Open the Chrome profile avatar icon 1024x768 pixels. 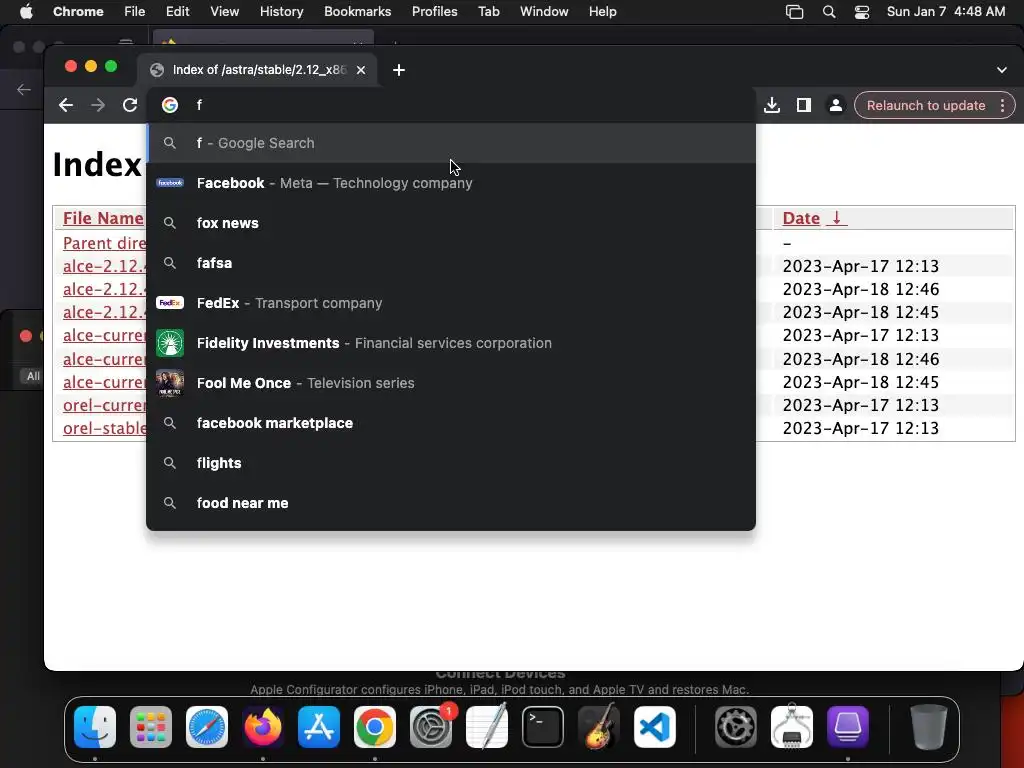pos(835,105)
